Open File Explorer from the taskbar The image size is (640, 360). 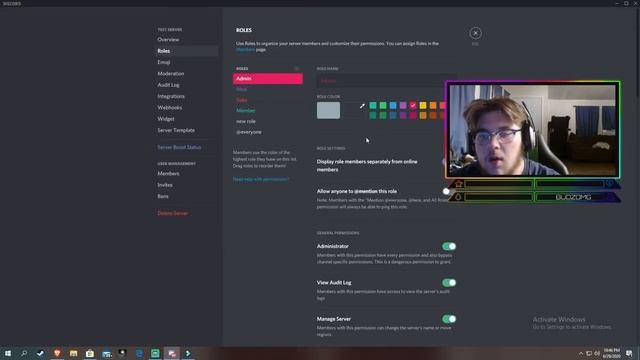click(x=73, y=353)
